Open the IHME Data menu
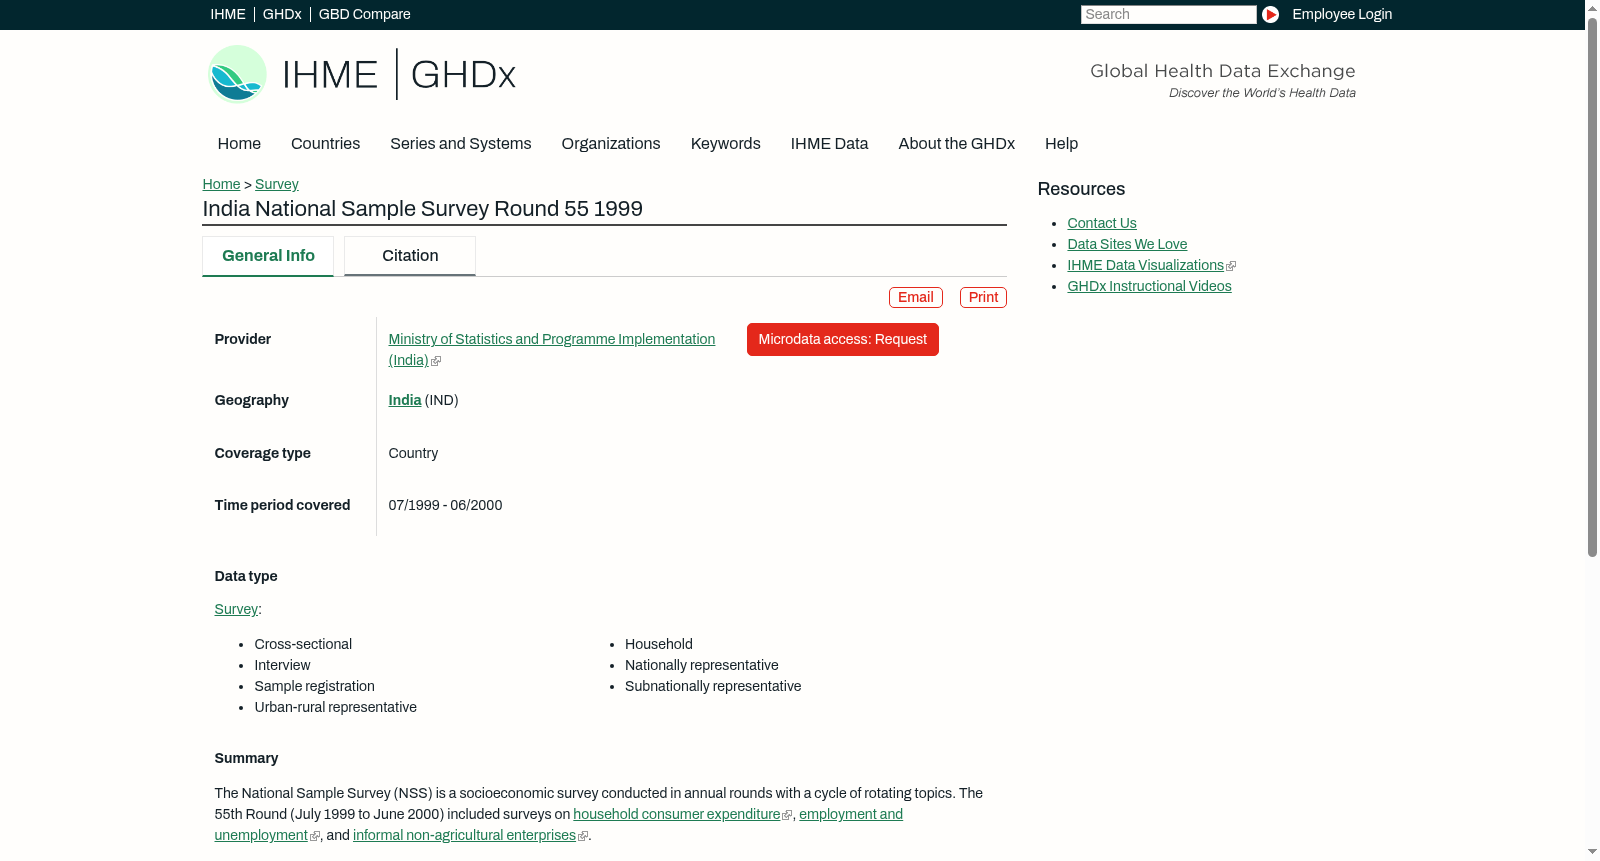The height and width of the screenshot is (861, 1600). 829,144
